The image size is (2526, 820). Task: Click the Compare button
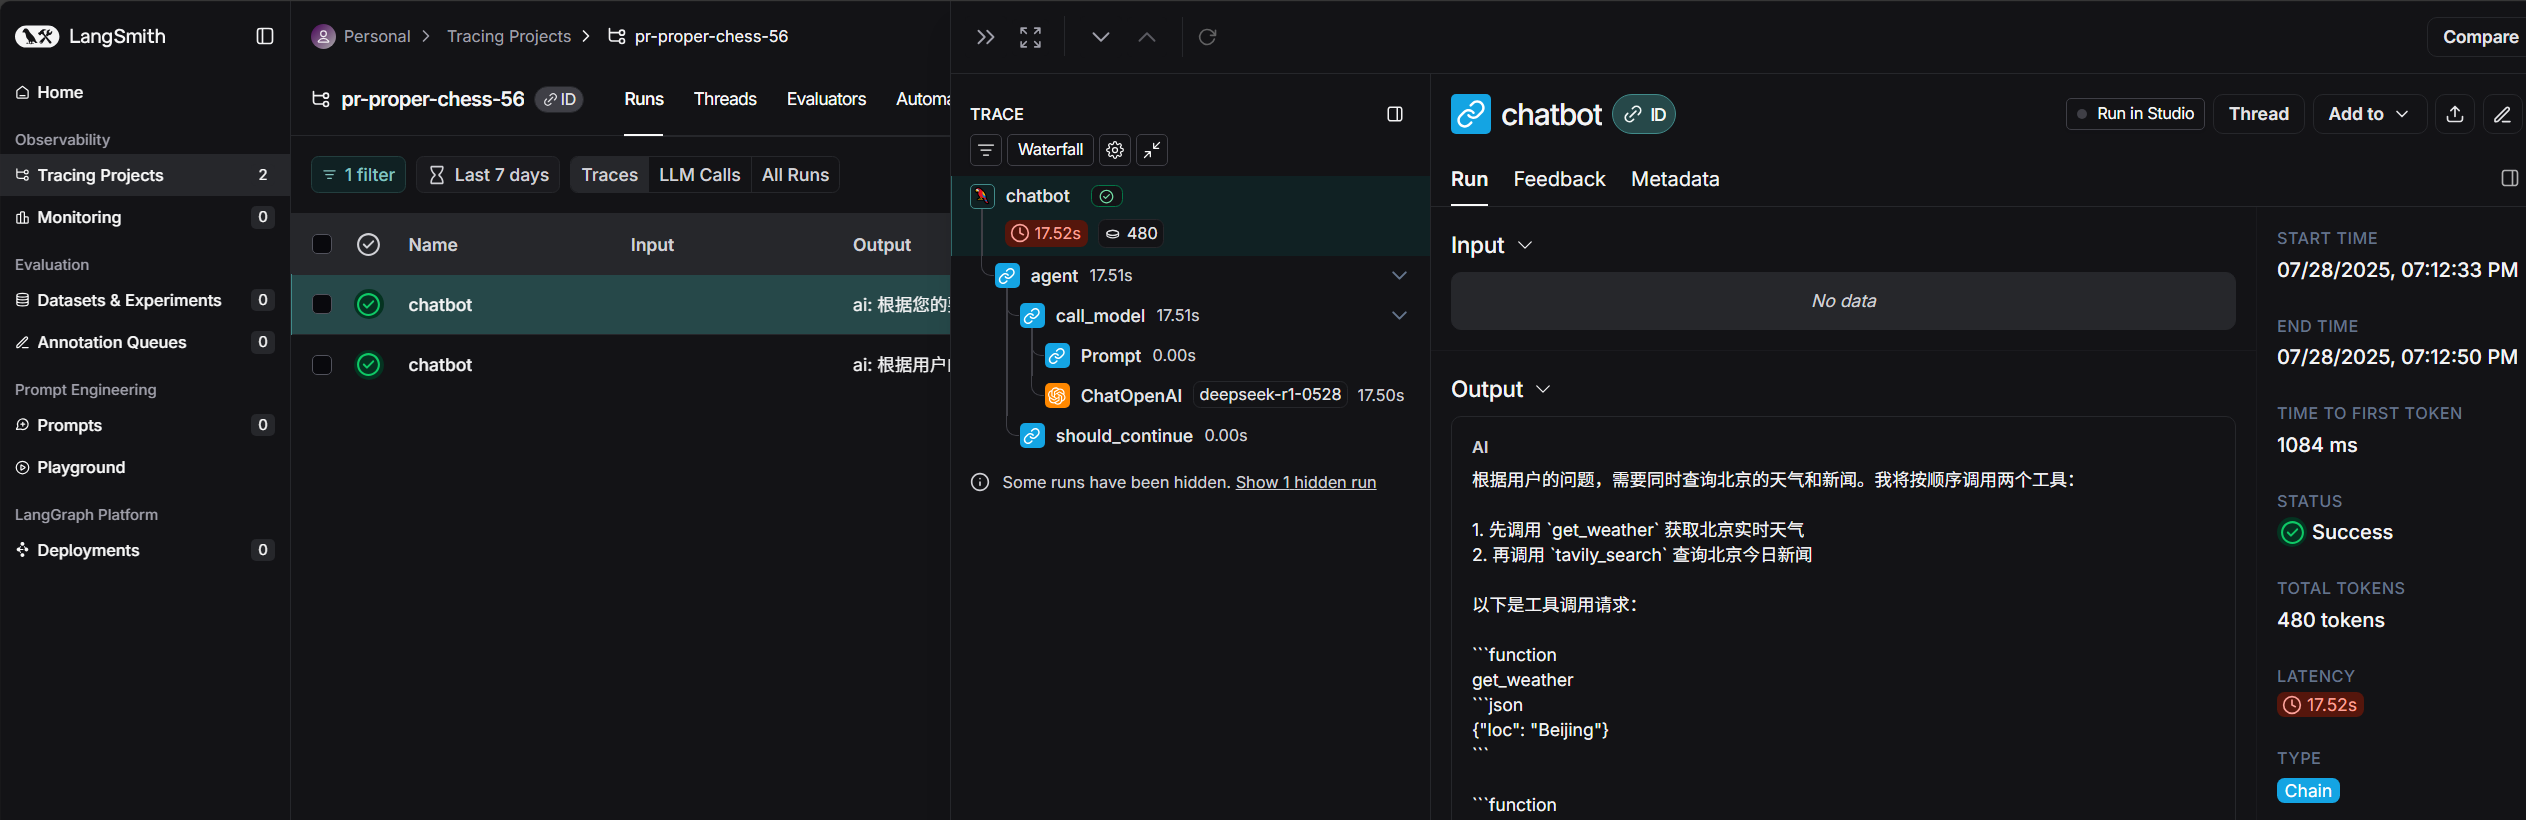[2479, 37]
